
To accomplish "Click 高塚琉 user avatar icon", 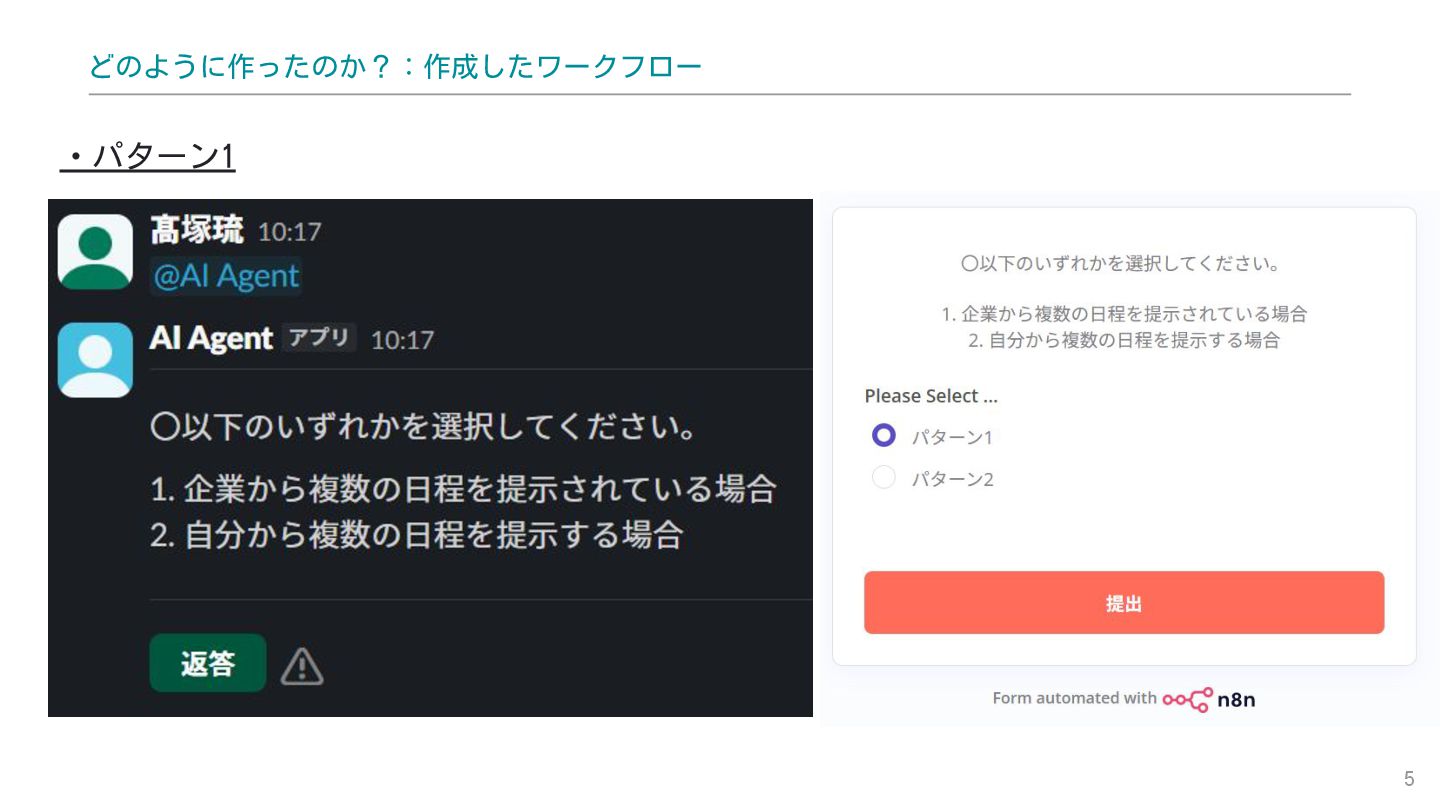I will tap(95, 252).
